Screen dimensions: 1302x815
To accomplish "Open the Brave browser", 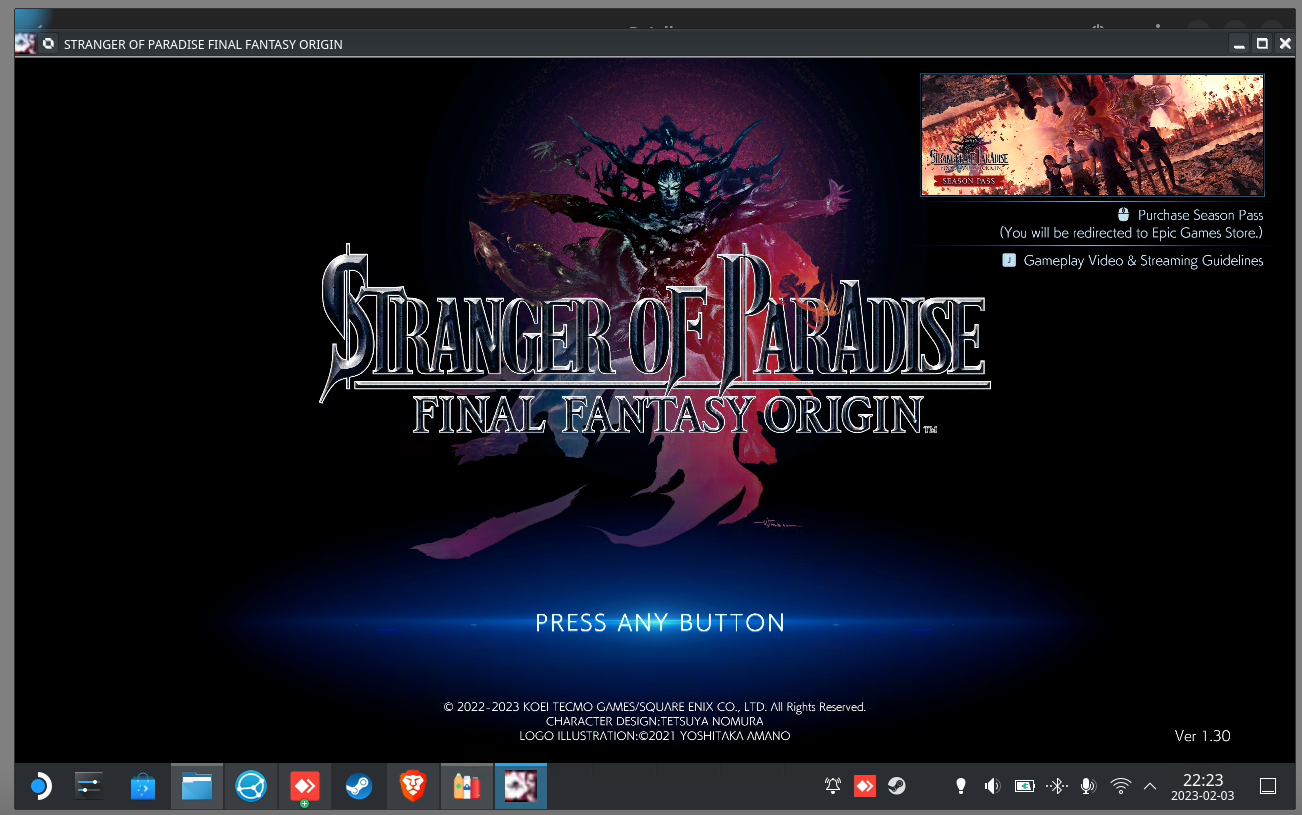I will [x=413, y=787].
